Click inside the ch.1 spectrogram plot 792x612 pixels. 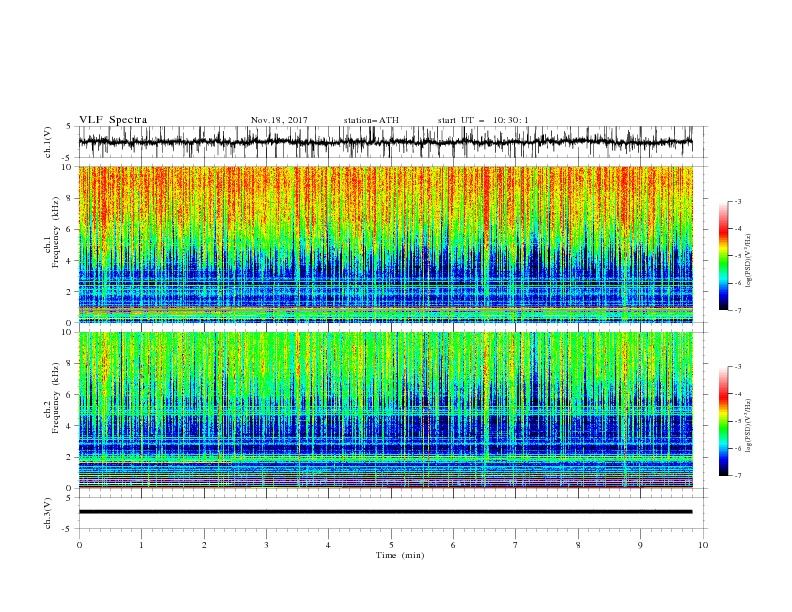(x=385, y=244)
